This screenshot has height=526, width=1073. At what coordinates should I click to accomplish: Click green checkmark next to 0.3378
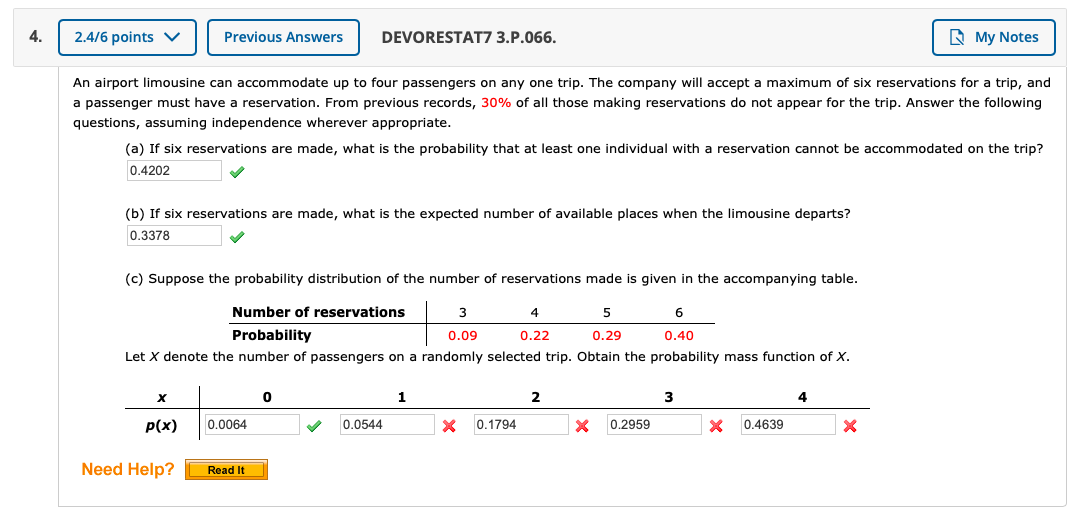237,238
